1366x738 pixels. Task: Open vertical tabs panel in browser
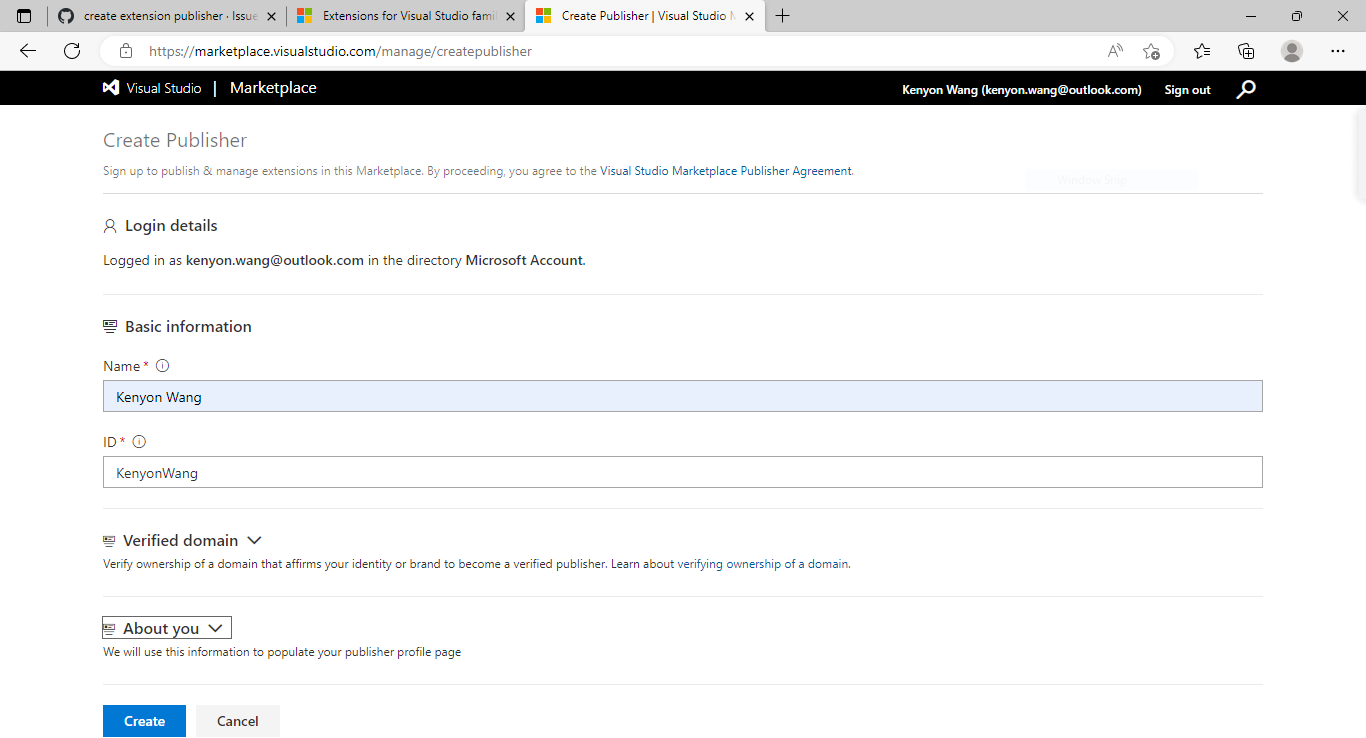click(24, 15)
